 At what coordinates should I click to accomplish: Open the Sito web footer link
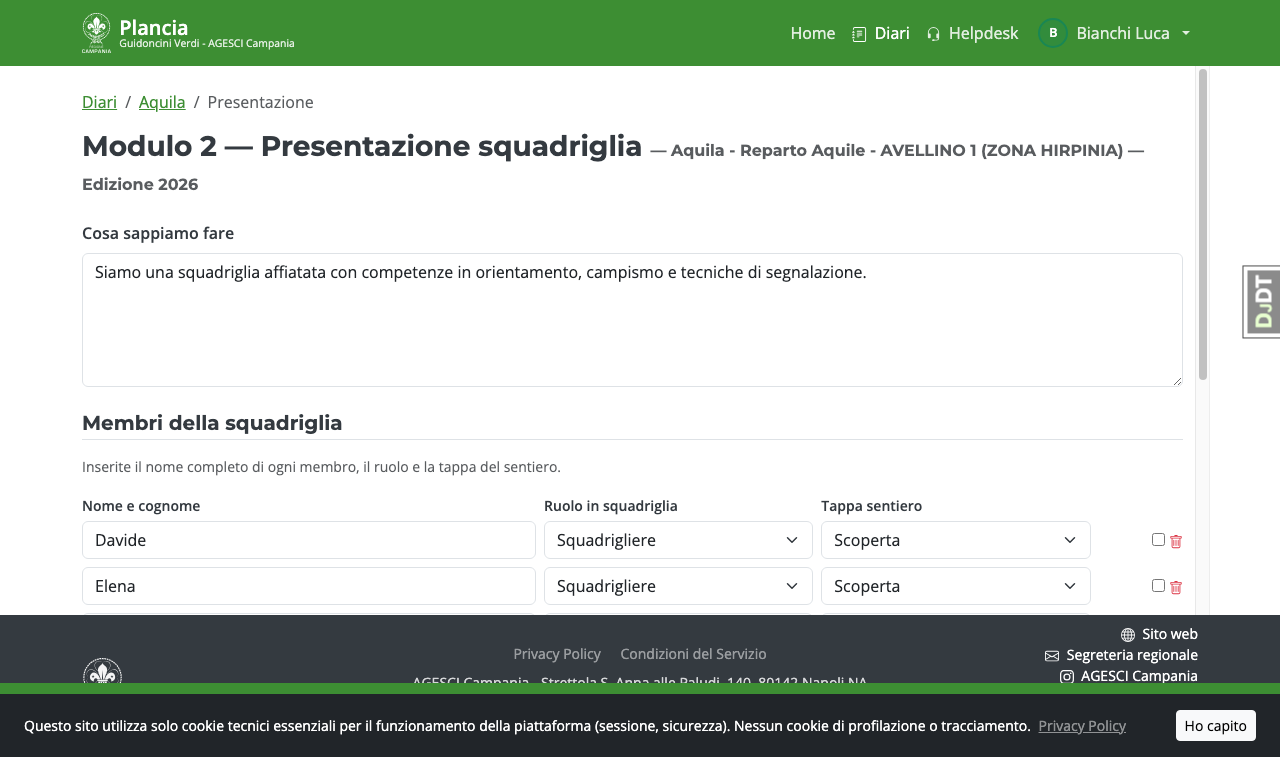1159,634
